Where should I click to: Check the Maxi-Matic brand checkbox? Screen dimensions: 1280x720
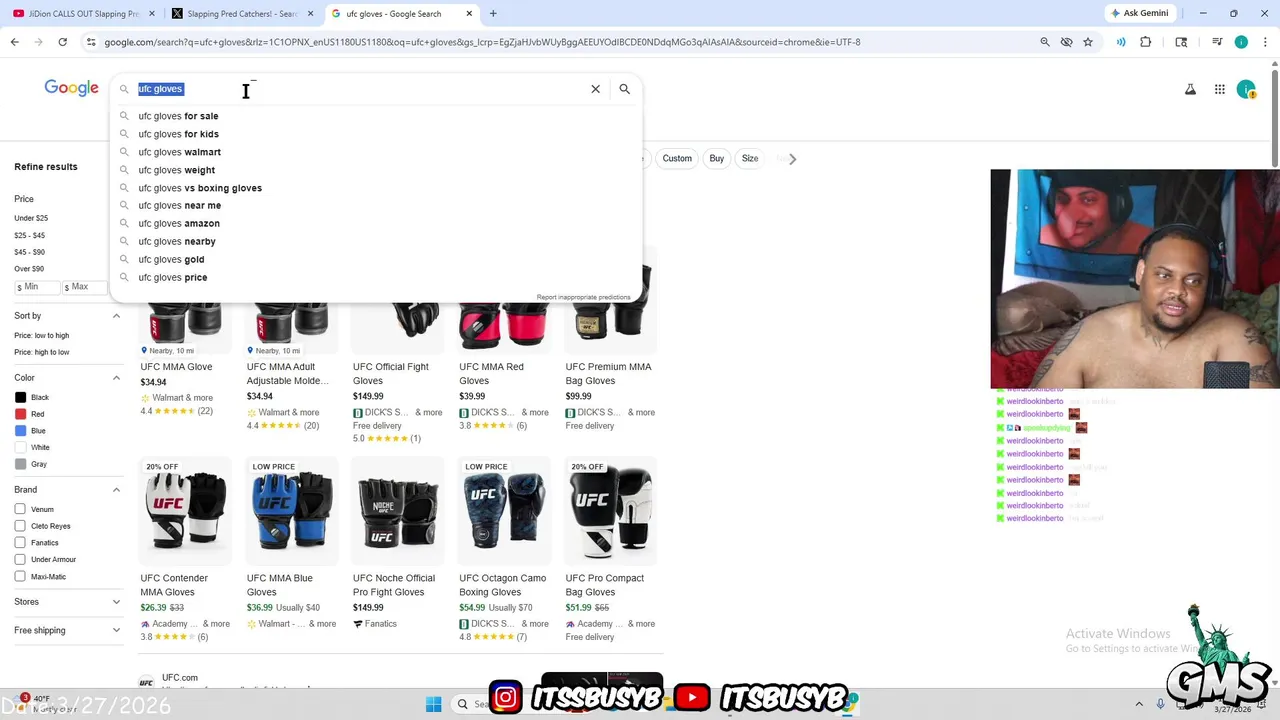point(20,576)
